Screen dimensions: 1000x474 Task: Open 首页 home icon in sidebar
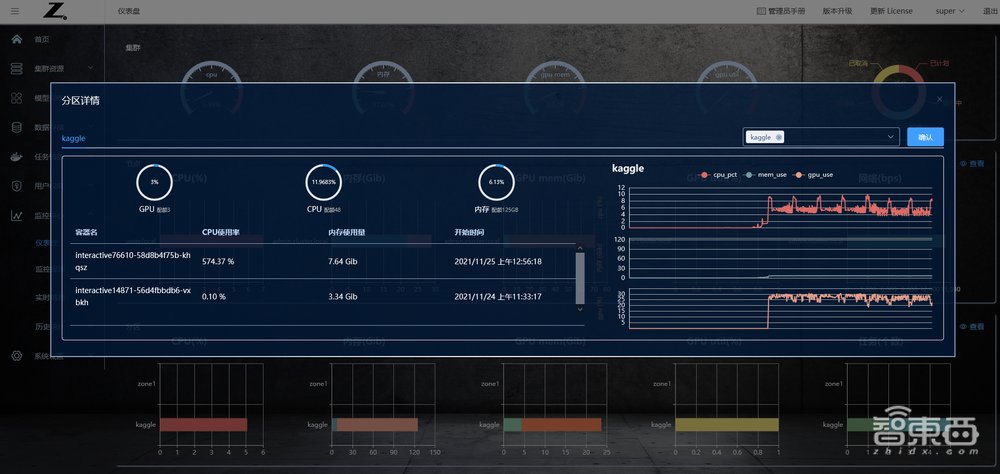pyautogui.click(x=16, y=39)
